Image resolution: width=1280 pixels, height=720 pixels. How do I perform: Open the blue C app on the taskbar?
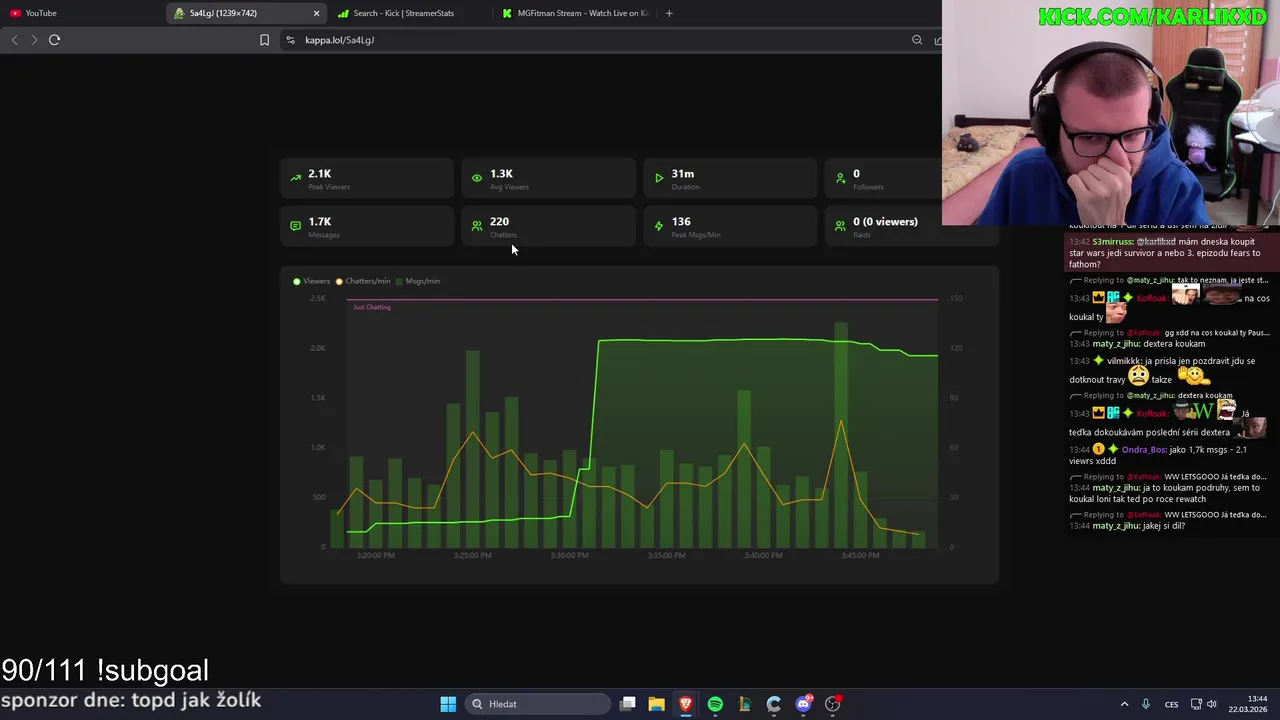click(774, 704)
